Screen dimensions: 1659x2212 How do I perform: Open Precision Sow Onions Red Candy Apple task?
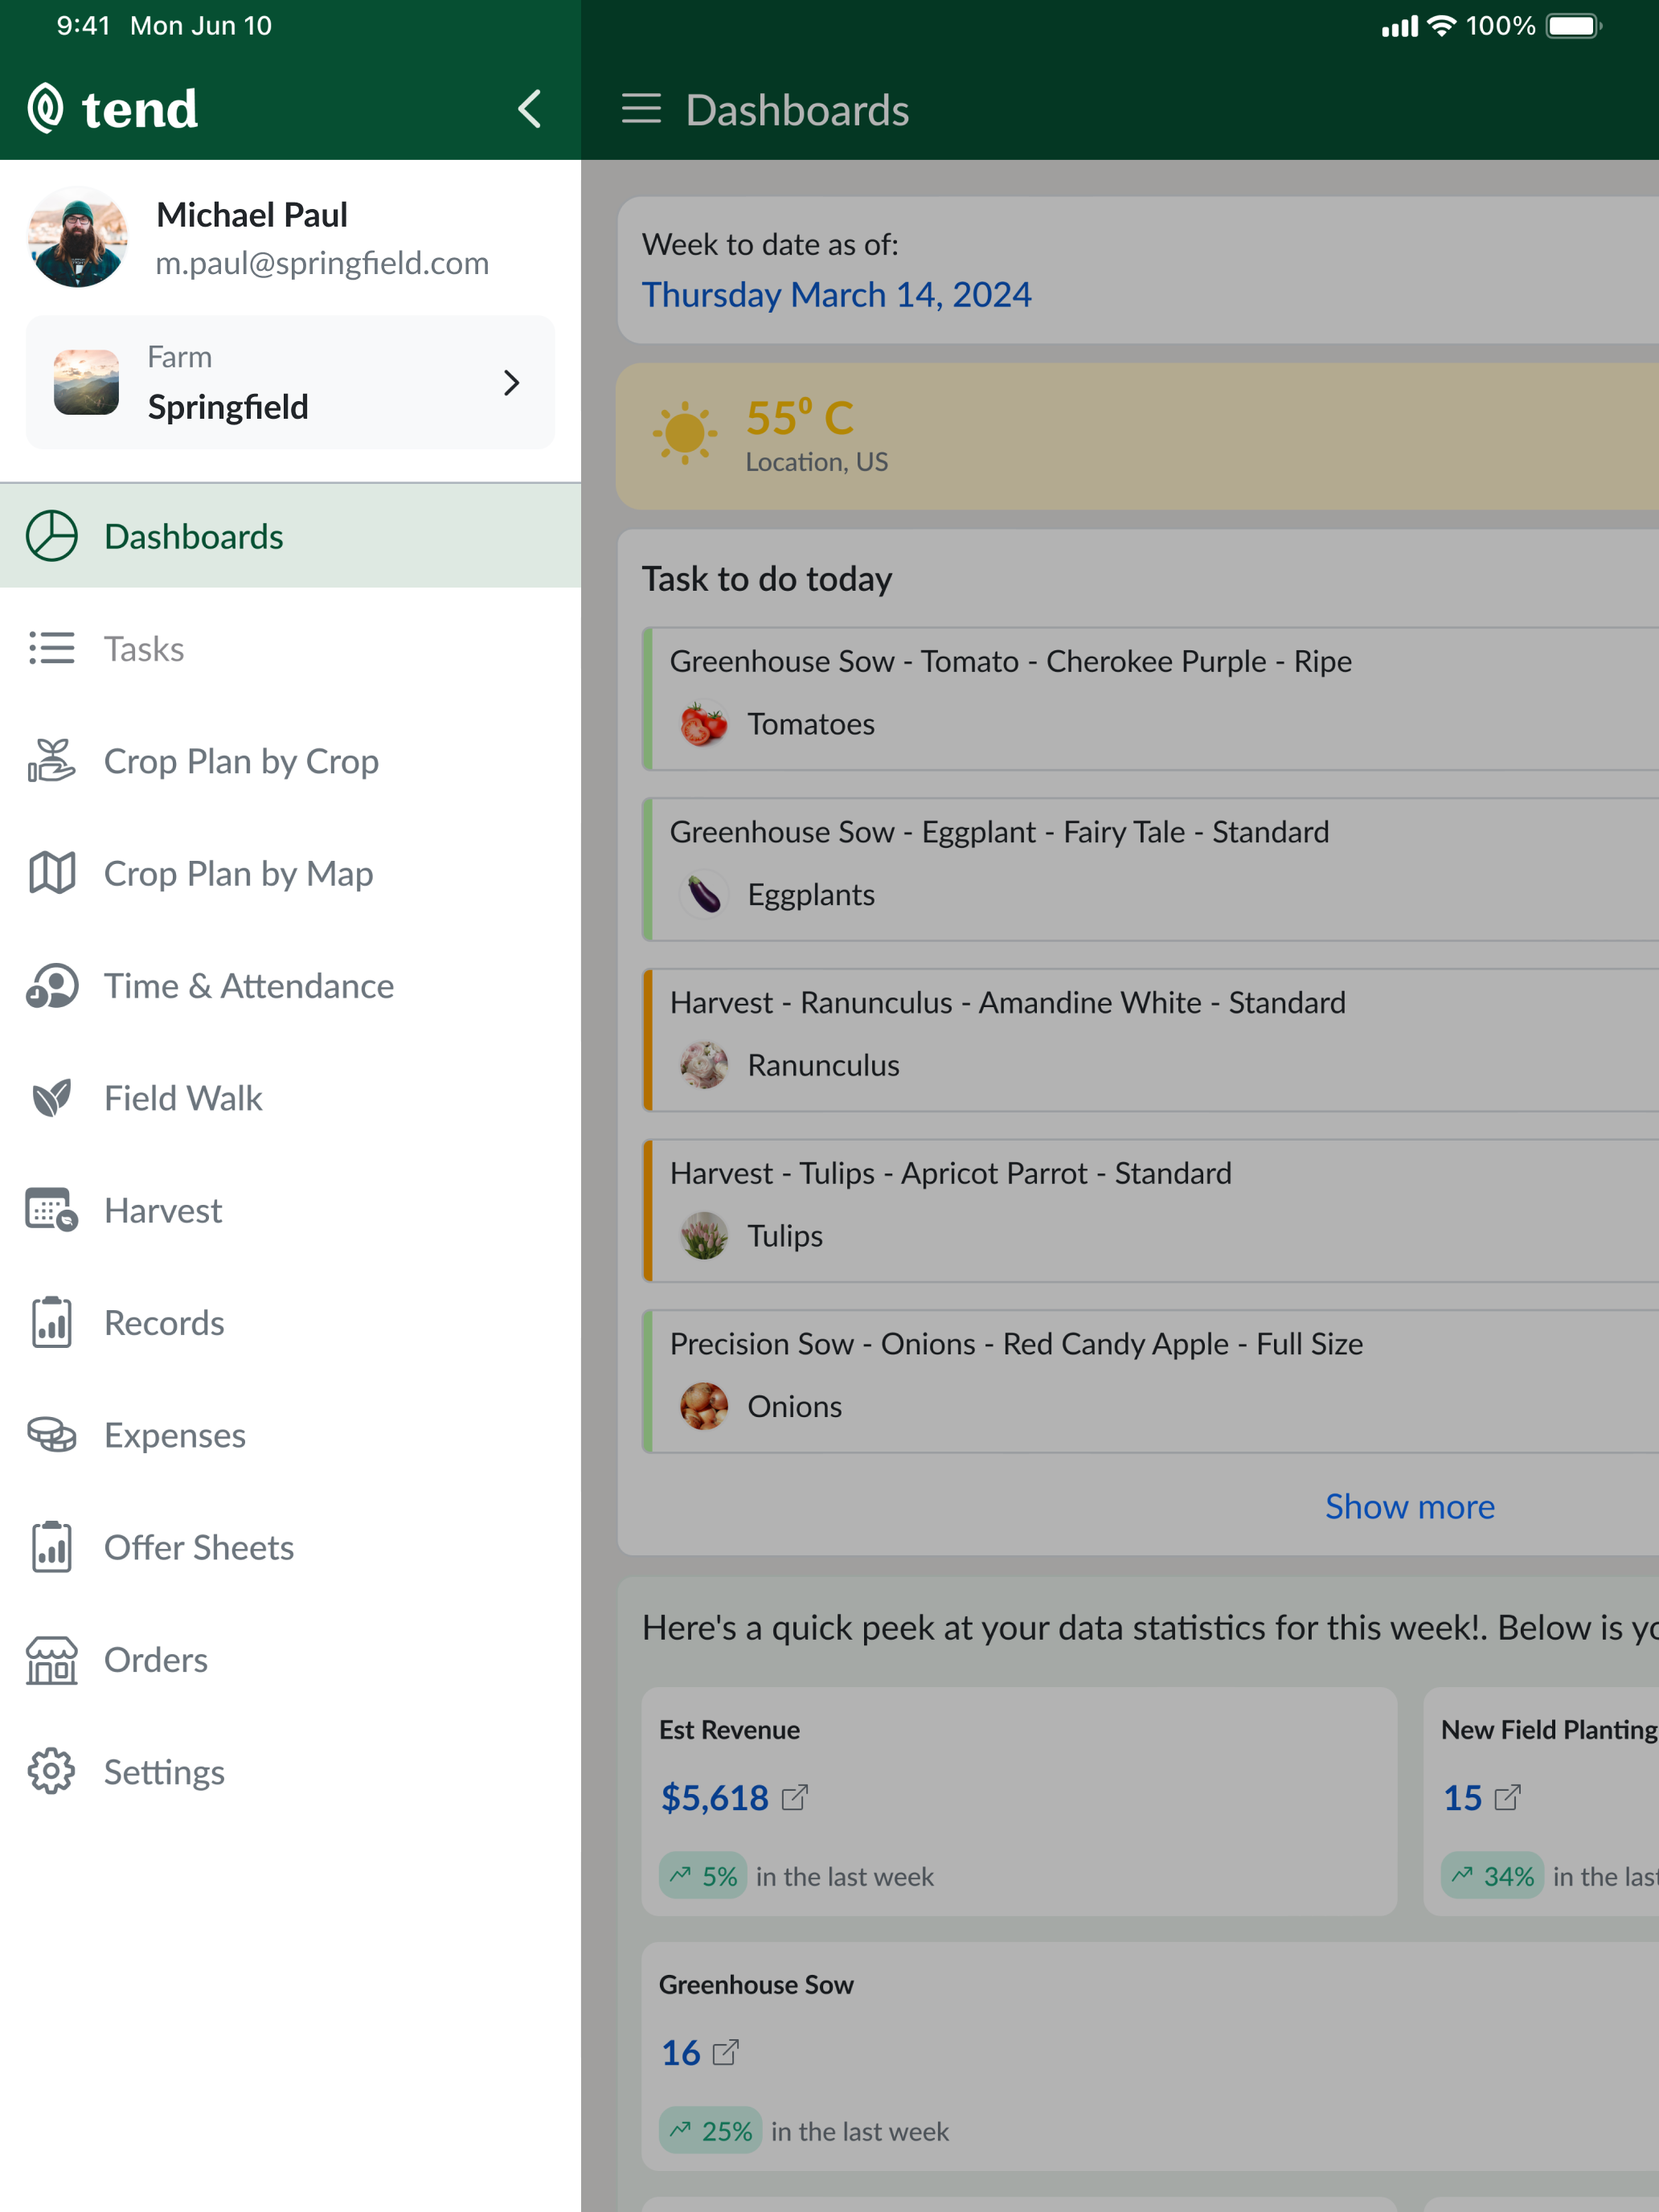[x=1150, y=1381]
